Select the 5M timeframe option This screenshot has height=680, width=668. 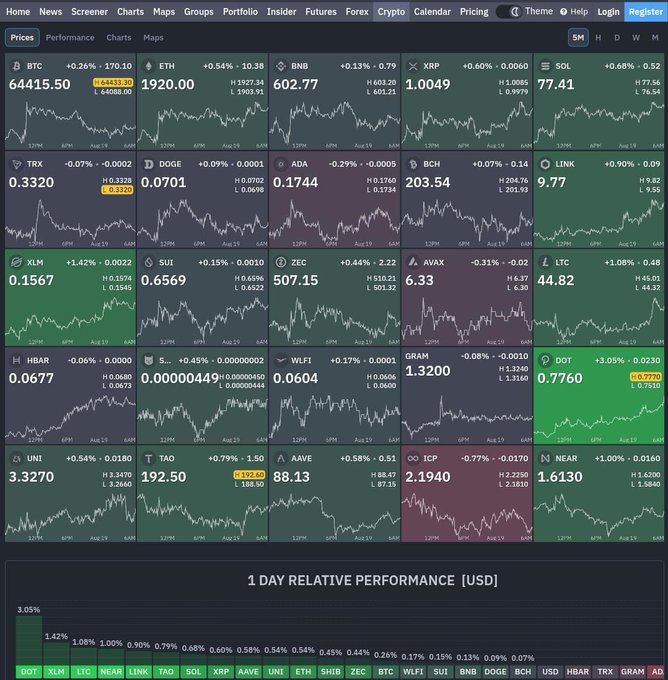point(578,38)
